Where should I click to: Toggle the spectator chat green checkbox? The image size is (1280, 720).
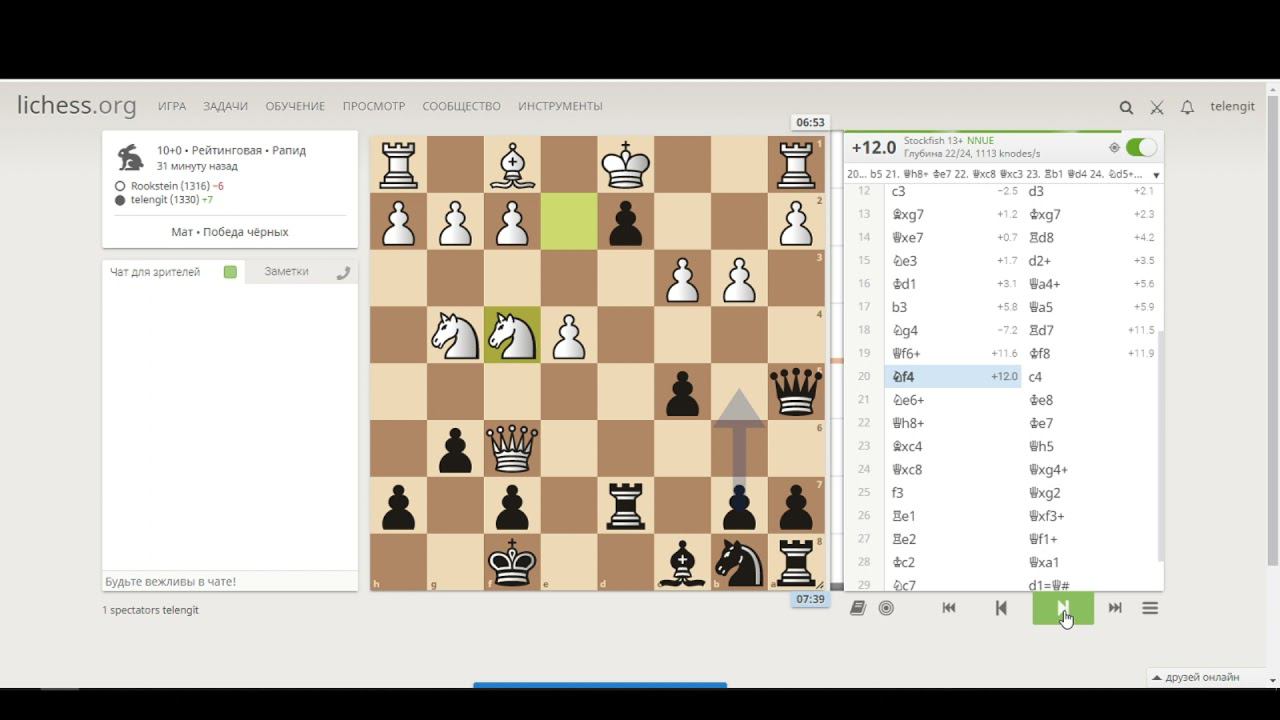[x=230, y=272]
